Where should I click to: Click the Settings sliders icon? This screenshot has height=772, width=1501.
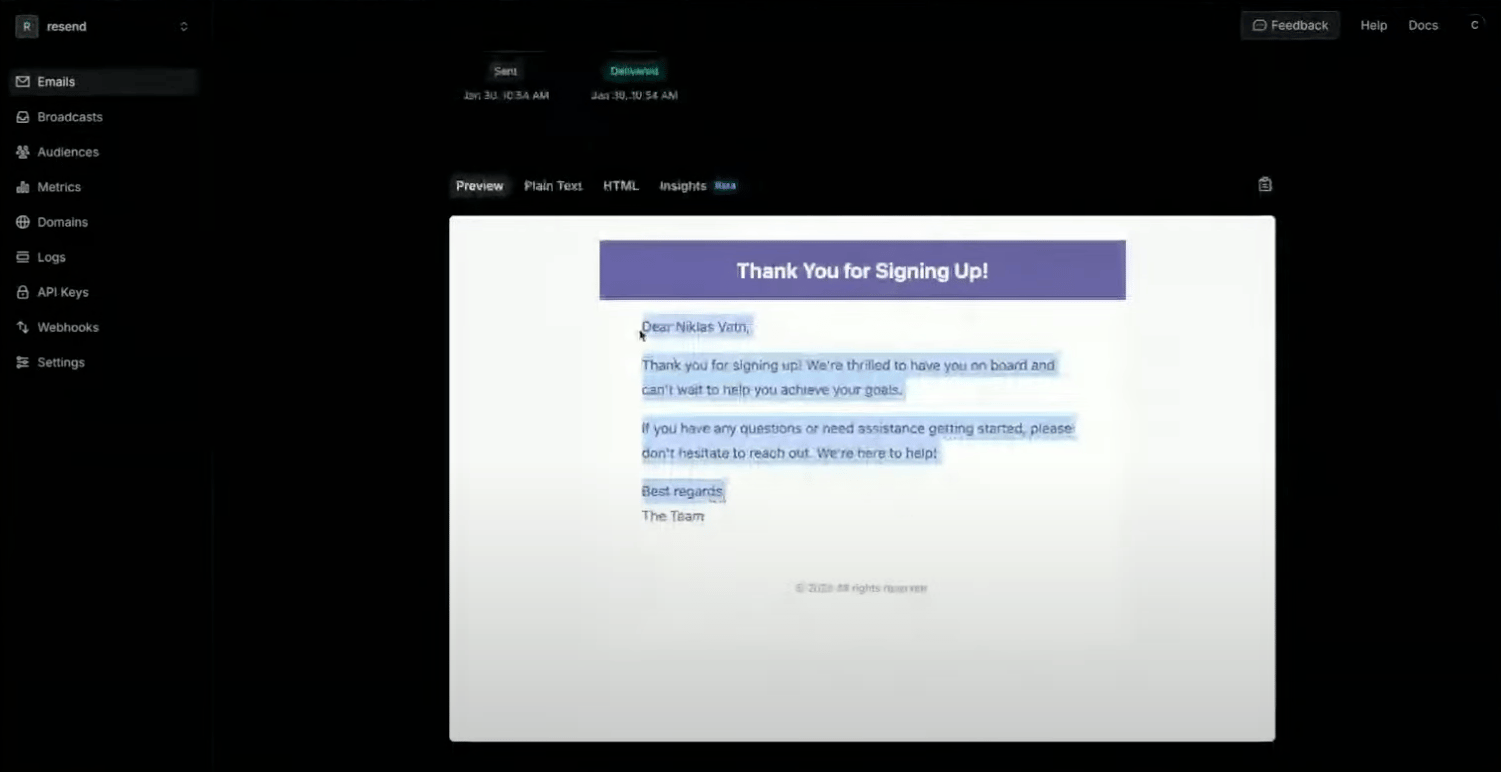click(22, 362)
